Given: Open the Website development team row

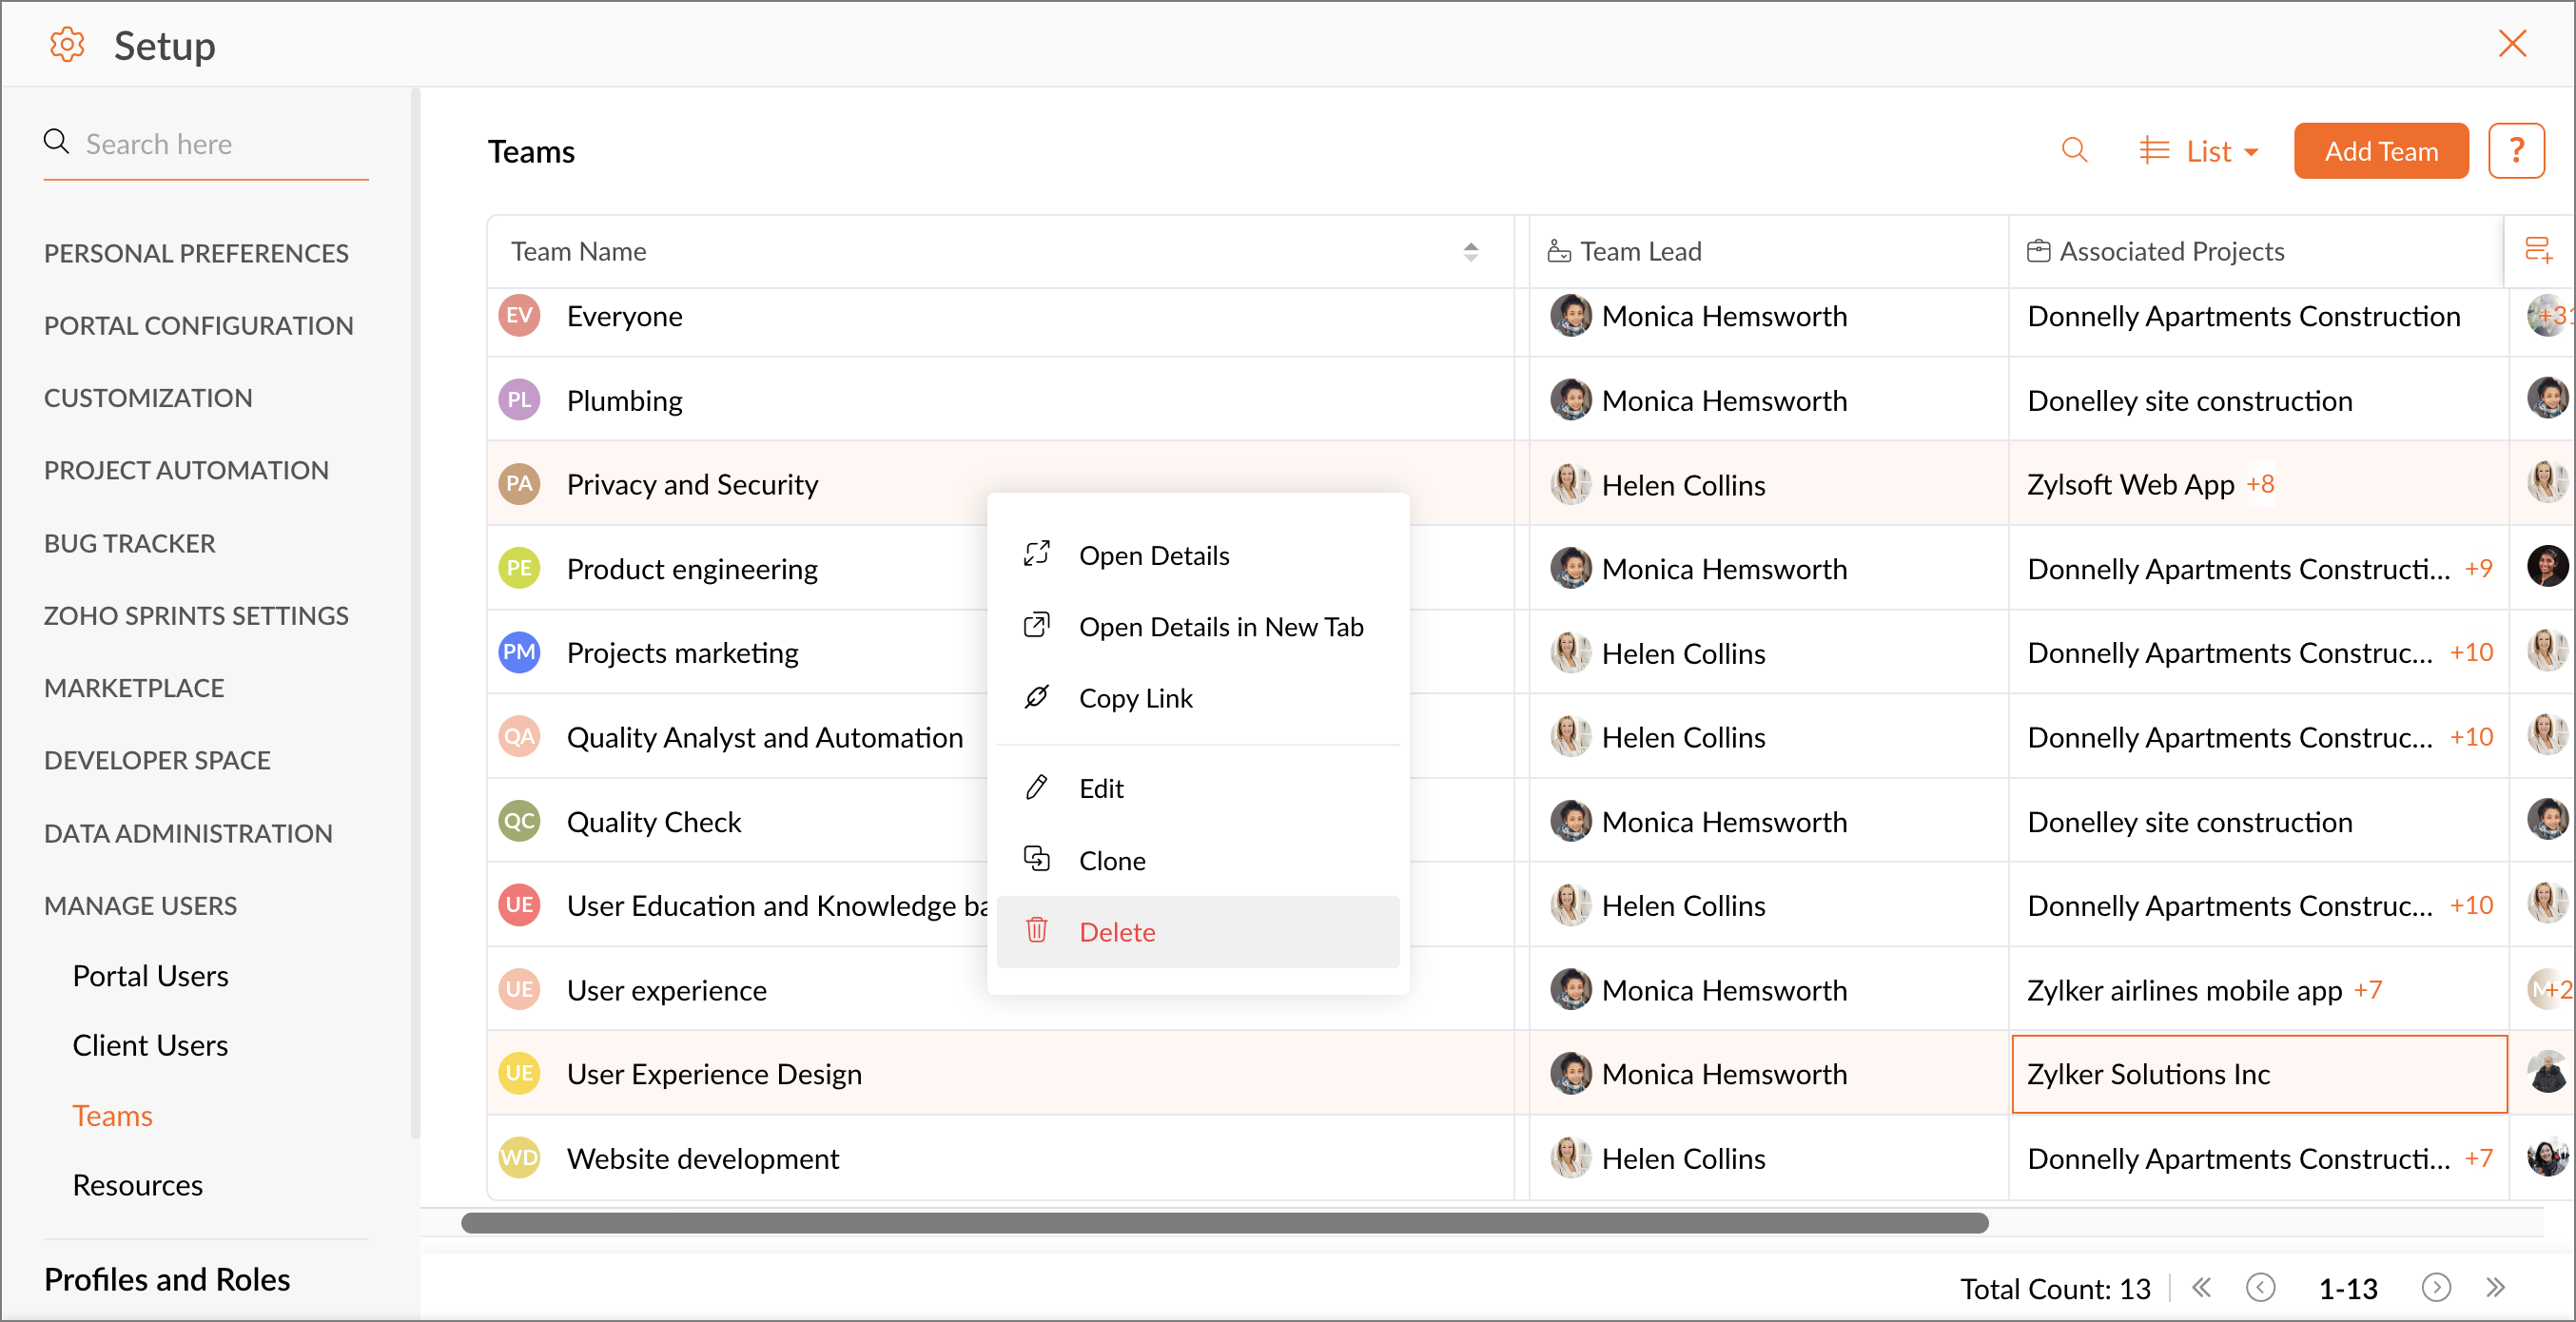Looking at the screenshot, I should 702,1158.
